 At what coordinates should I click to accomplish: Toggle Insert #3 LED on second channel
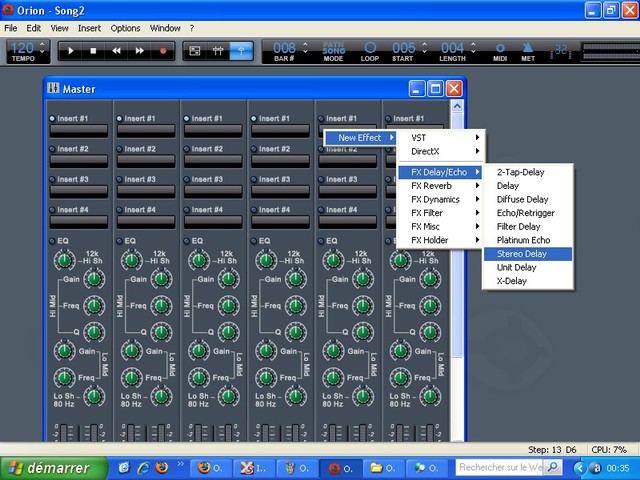coord(120,179)
